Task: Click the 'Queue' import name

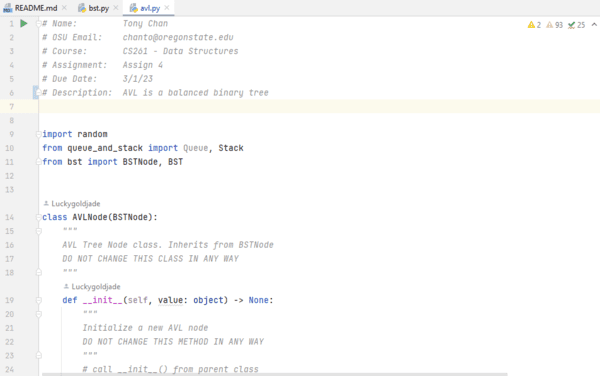Action: pos(196,148)
